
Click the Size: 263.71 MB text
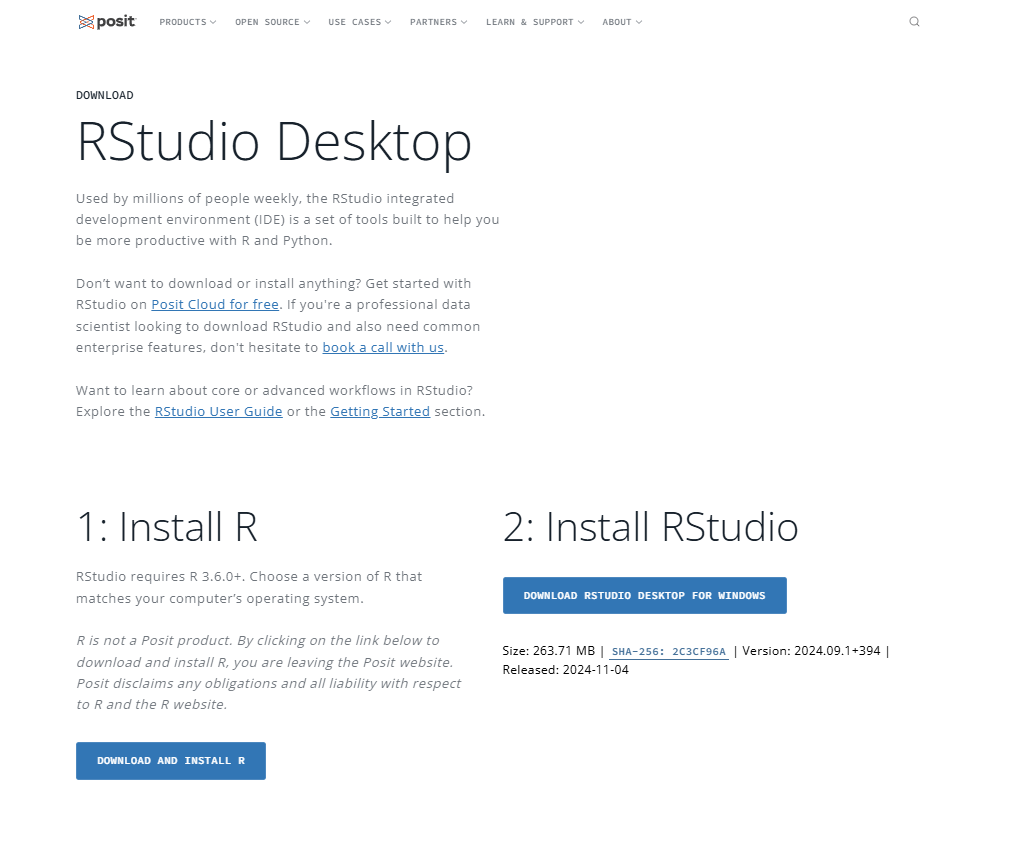(548, 651)
